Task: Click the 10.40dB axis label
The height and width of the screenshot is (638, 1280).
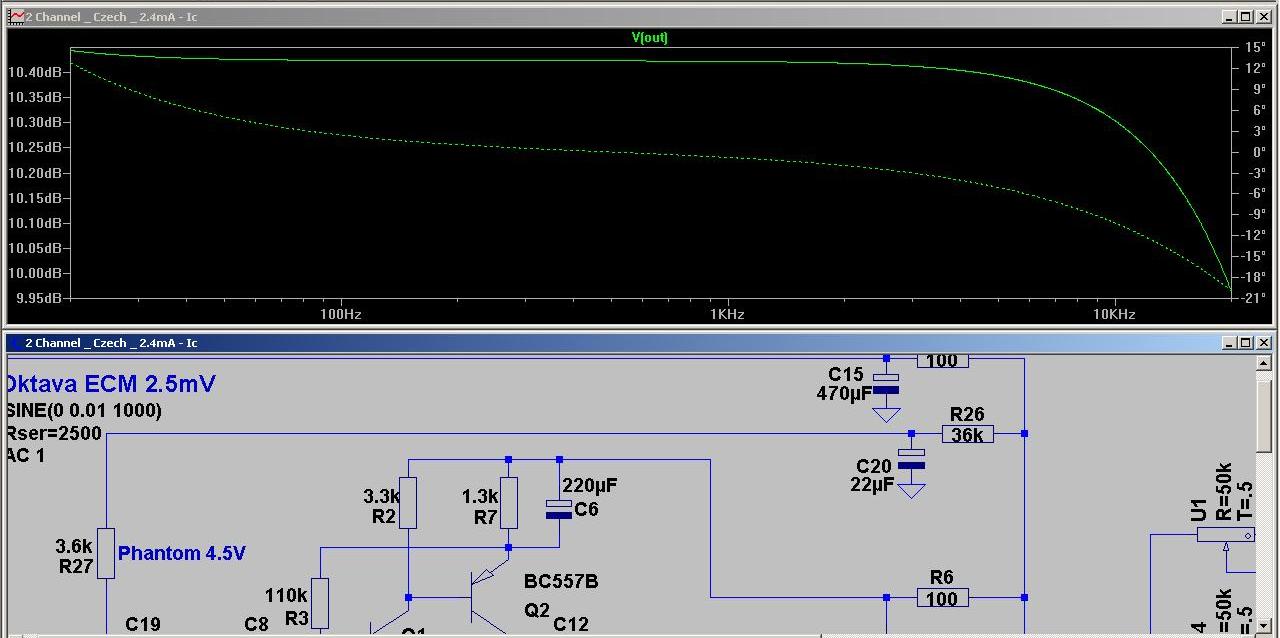Action: pos(35,72)
